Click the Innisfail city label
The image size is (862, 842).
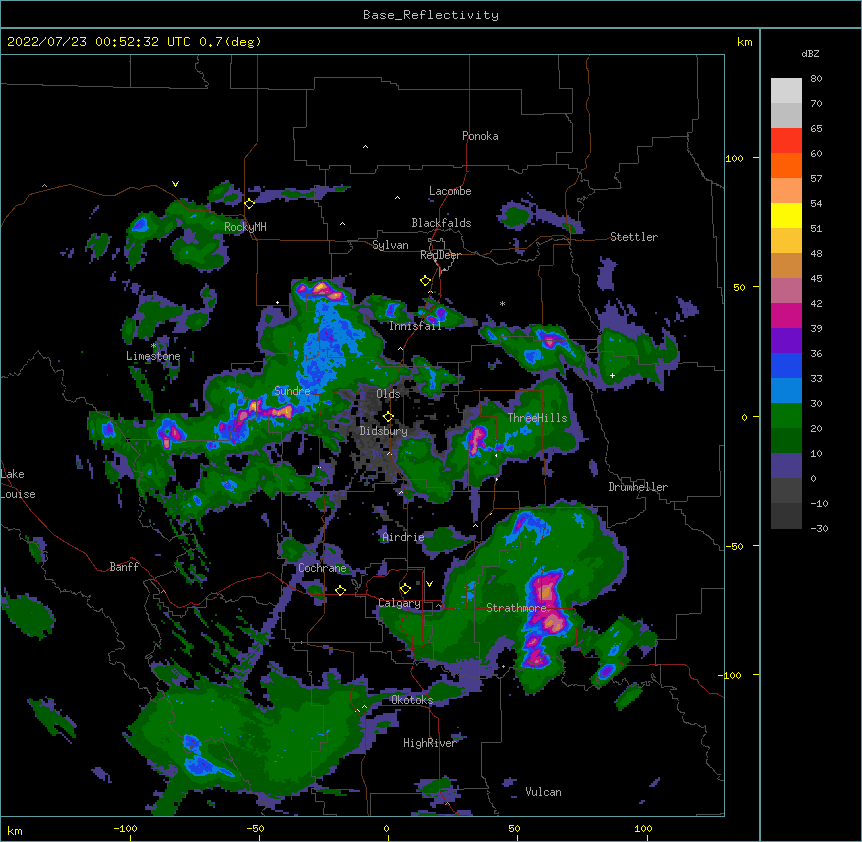(415, 326)
